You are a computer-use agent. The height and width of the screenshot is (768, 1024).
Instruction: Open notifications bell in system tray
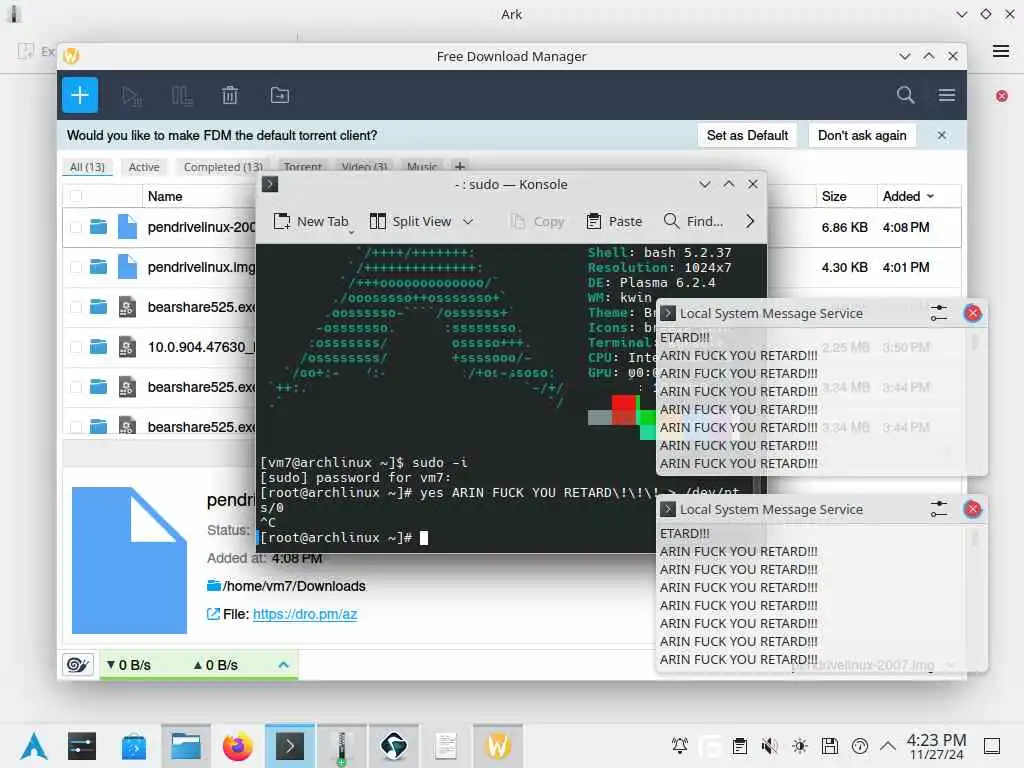[680, 746]
